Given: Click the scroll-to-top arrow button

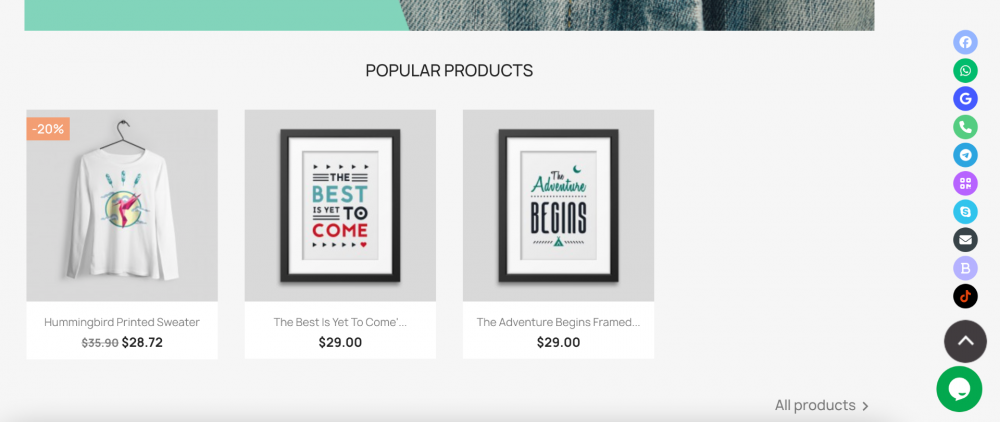Looking at the screenshot, I should 965,341.
